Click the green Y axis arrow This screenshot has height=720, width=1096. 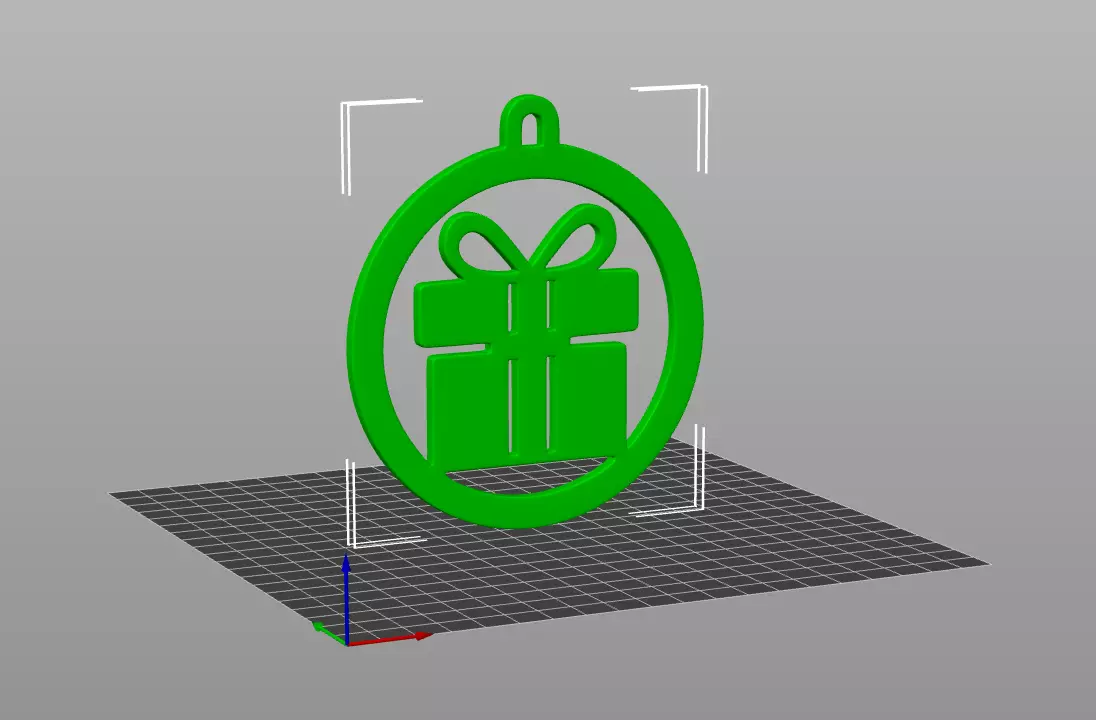[x=327, y=631]
